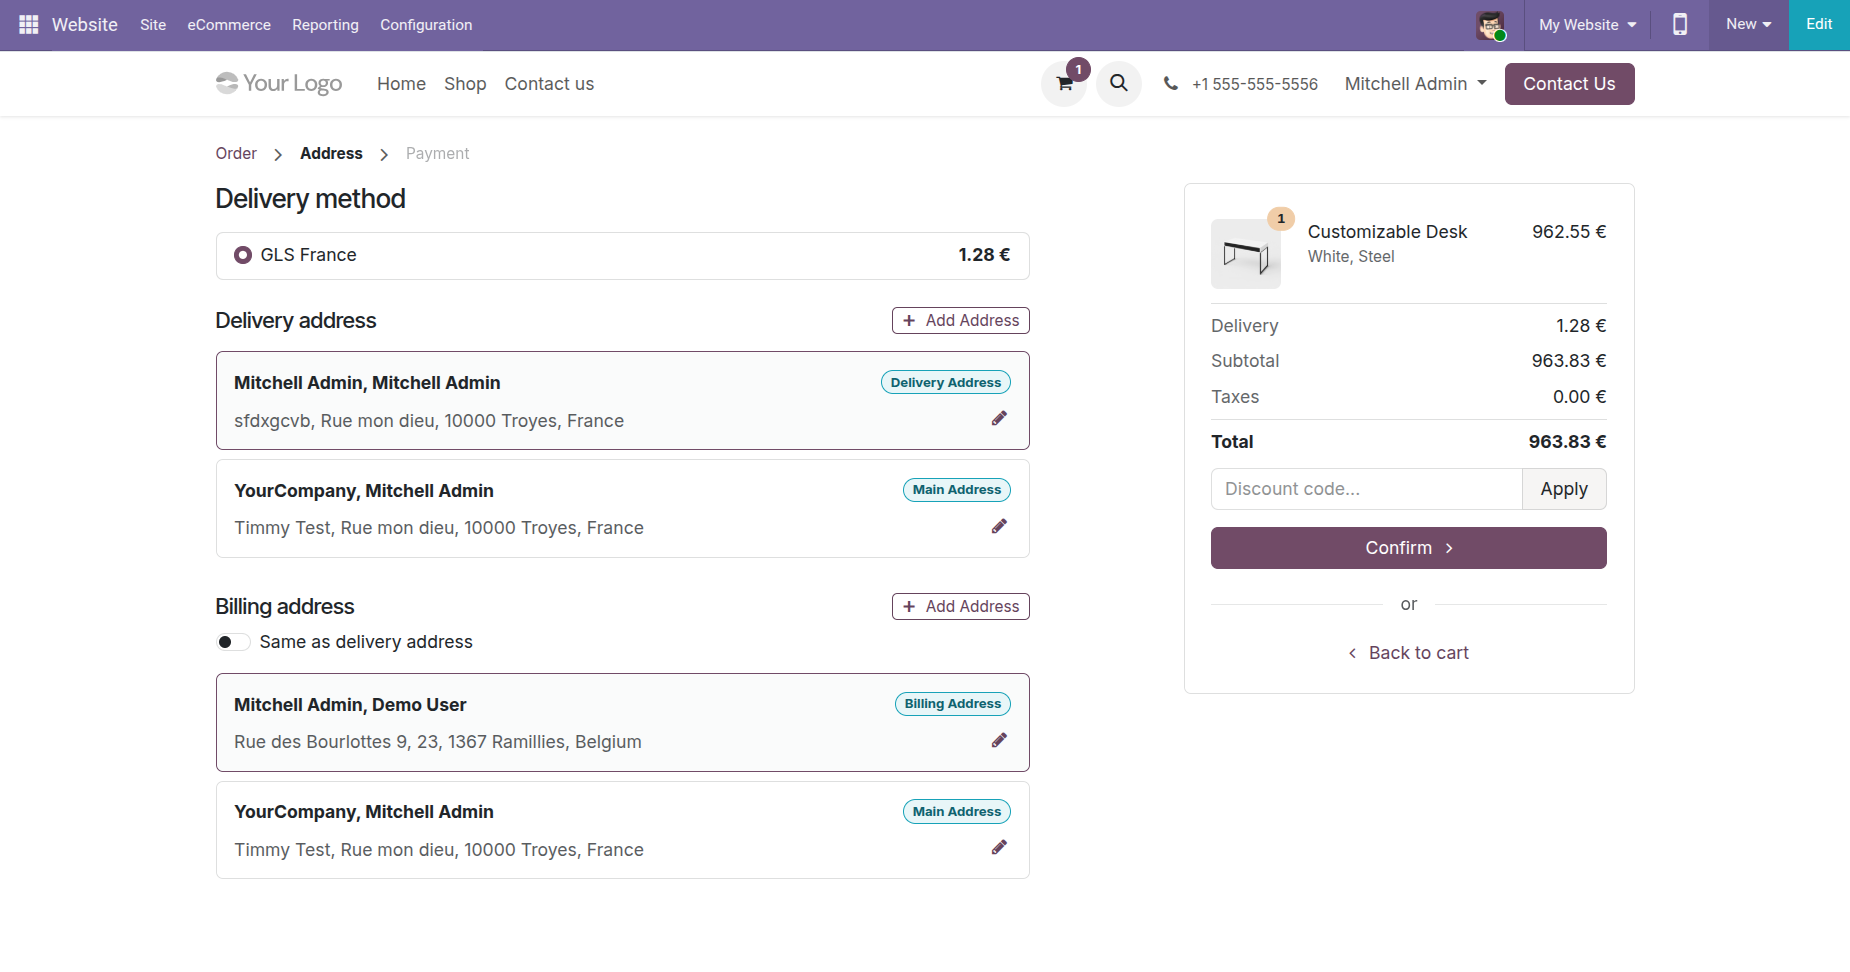1850x972 pixels.
Task: Click the phone icon beside the number
Action: tap(1170, 84)
